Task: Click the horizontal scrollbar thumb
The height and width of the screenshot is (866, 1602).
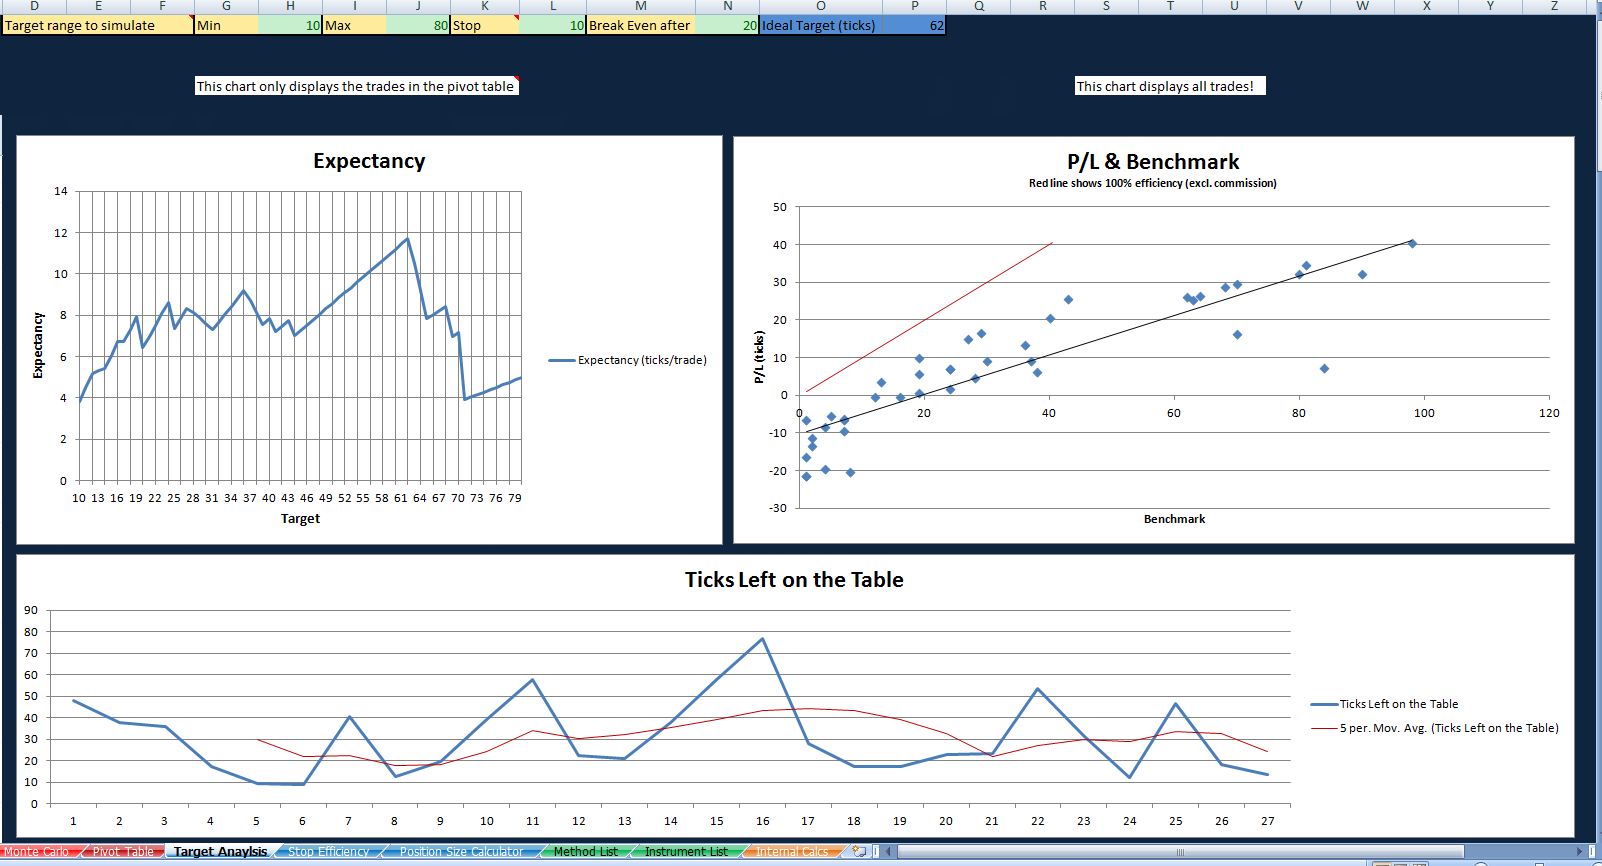Action: [x=1180, y=851]
